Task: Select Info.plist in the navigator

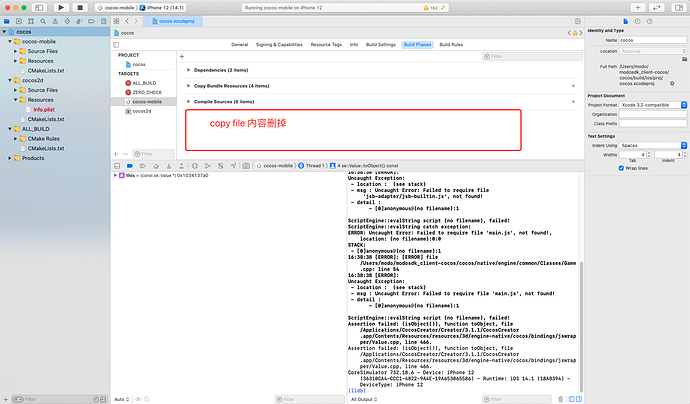Action: [44, 110]
